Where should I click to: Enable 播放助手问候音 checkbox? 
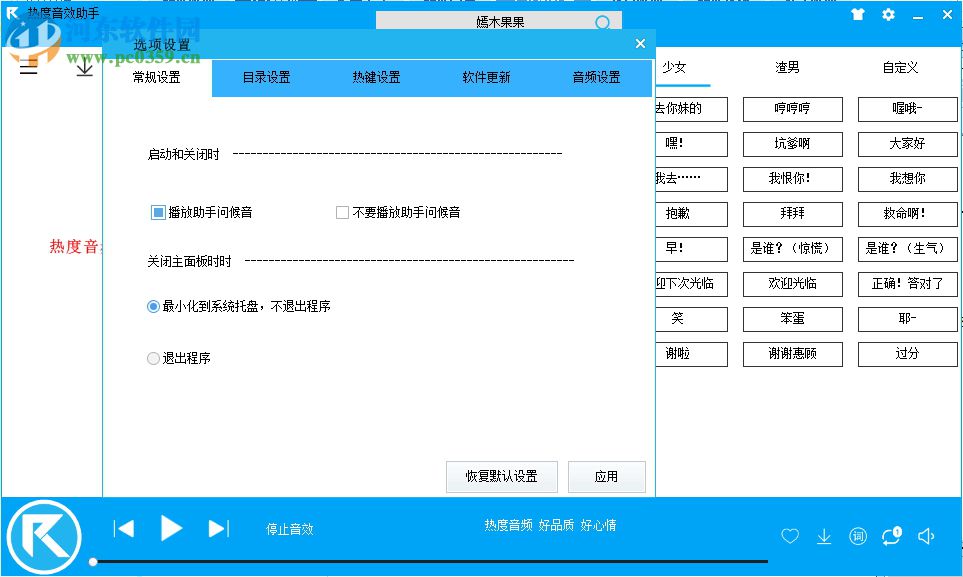tap(157, 212)
